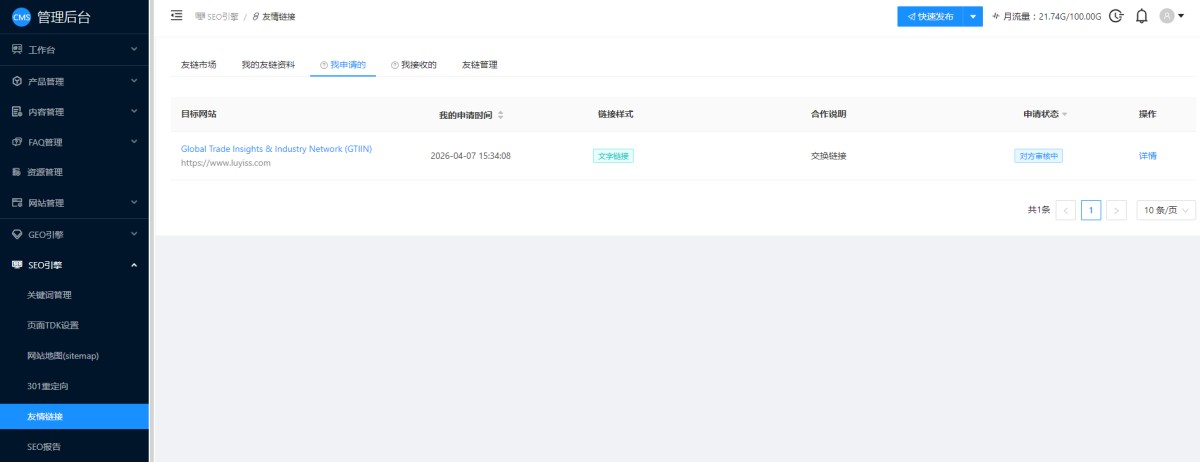Open the 快速发布 dropdown arrow
Viewport: 1200px width, 462px height.
coord(973,16)
